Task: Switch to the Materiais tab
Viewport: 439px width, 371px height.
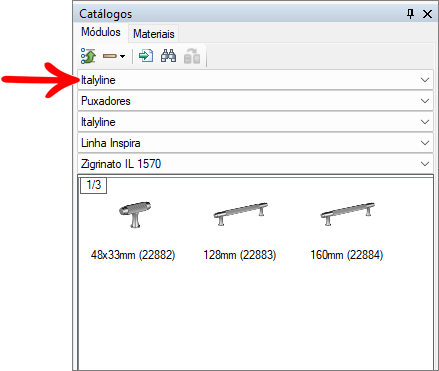Action: click(x=154, y=34)
